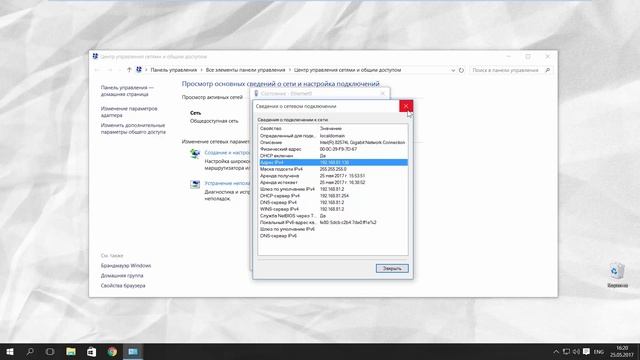Open Изменить дополнительные параметры общего доступа

coord(133,129)
